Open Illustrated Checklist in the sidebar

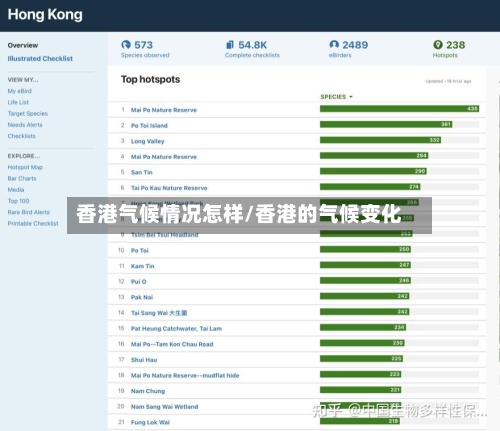(40, 59)
